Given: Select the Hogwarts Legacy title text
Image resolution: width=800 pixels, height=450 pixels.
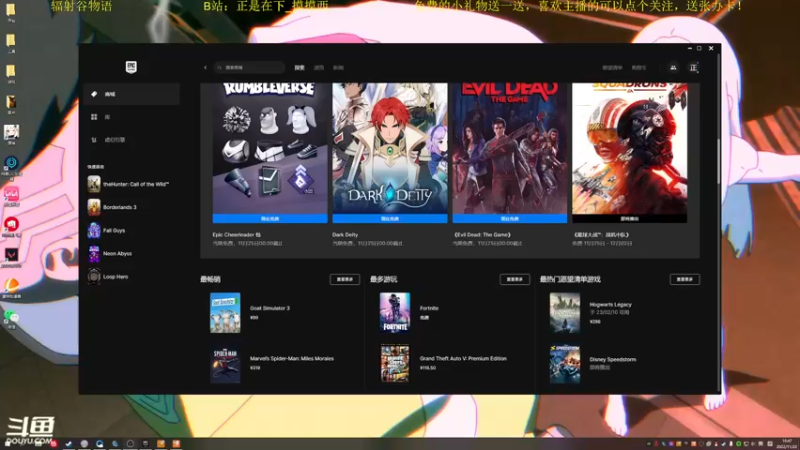Looking at the screenshot, I should tap(610, 305).
